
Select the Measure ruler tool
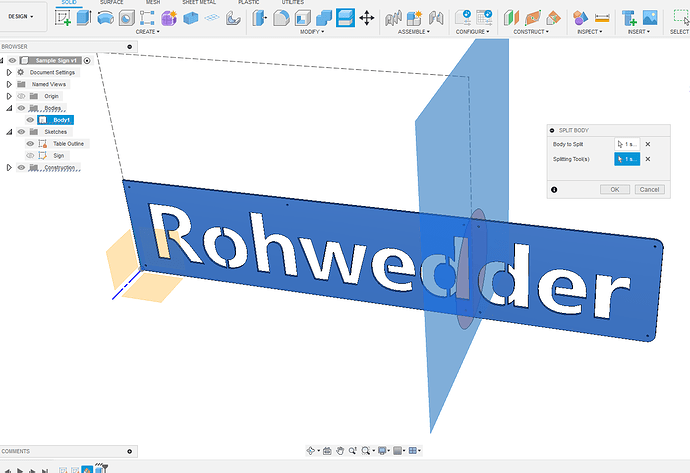click(x=602, y=18)
